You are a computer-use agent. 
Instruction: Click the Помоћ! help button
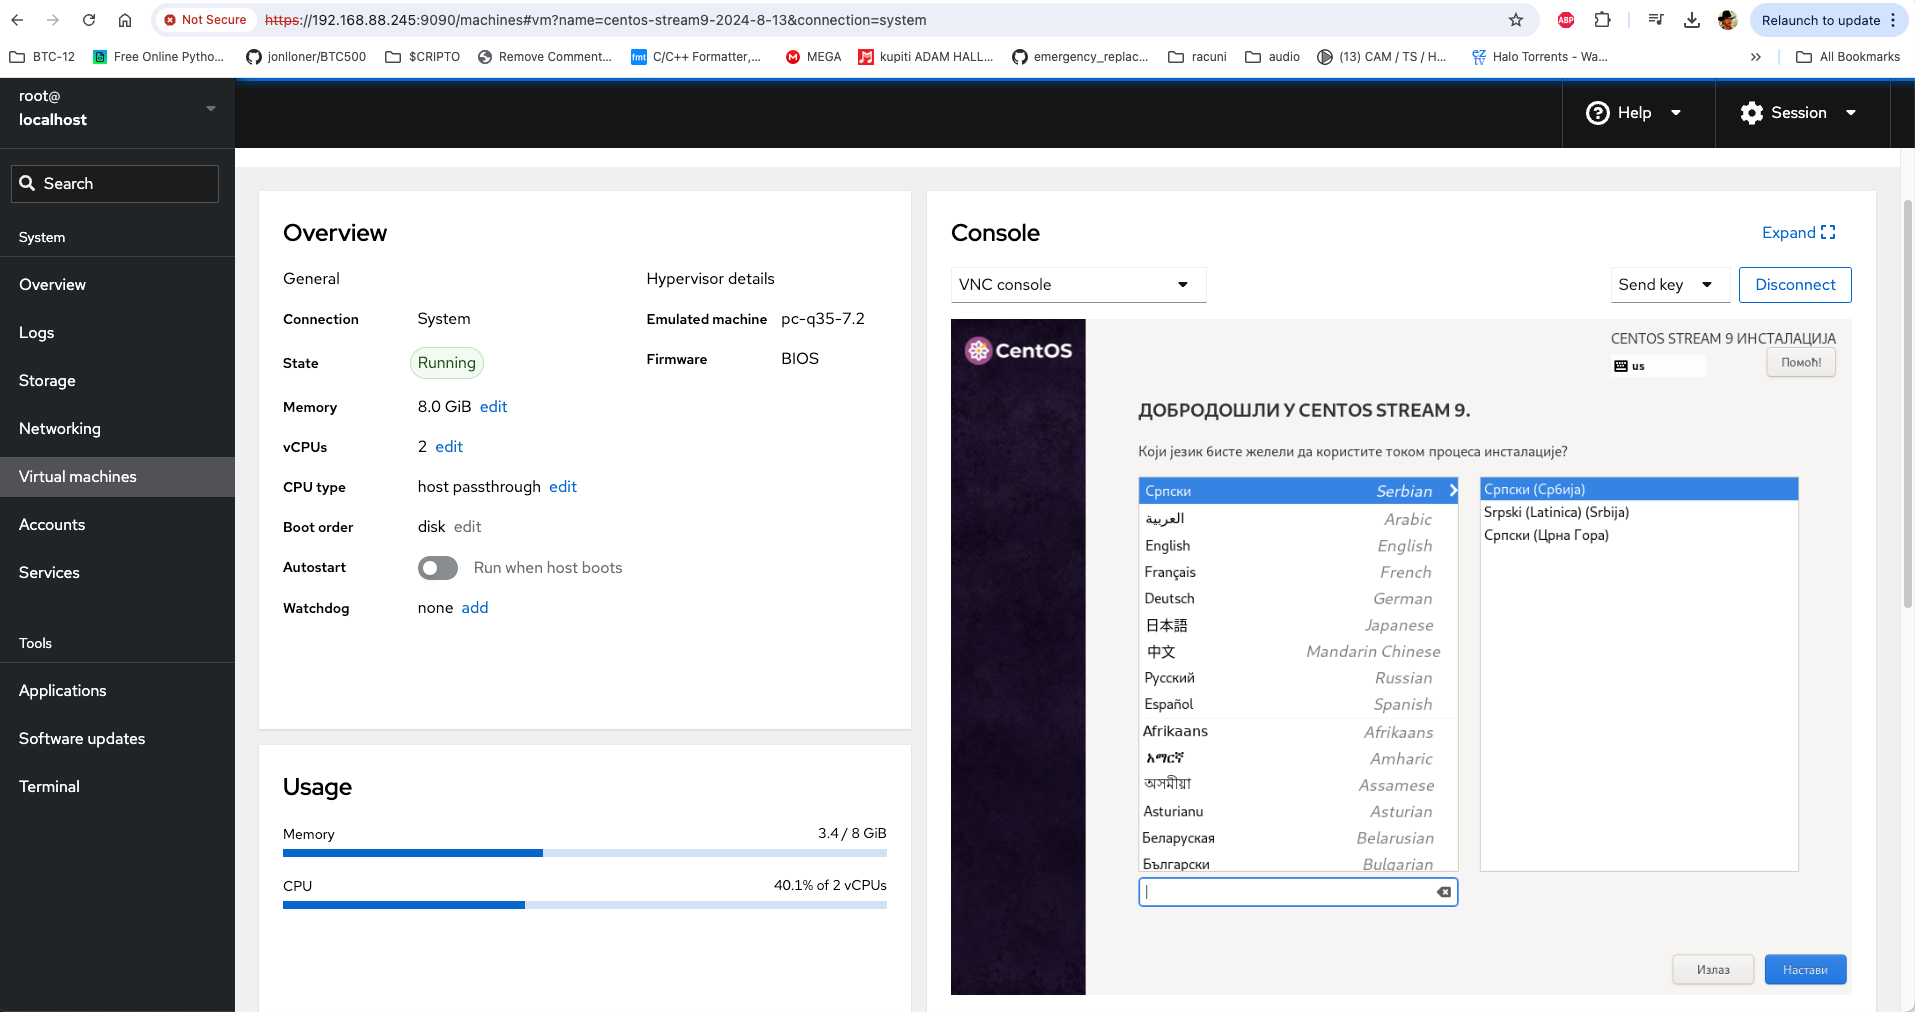[1801, 362]
